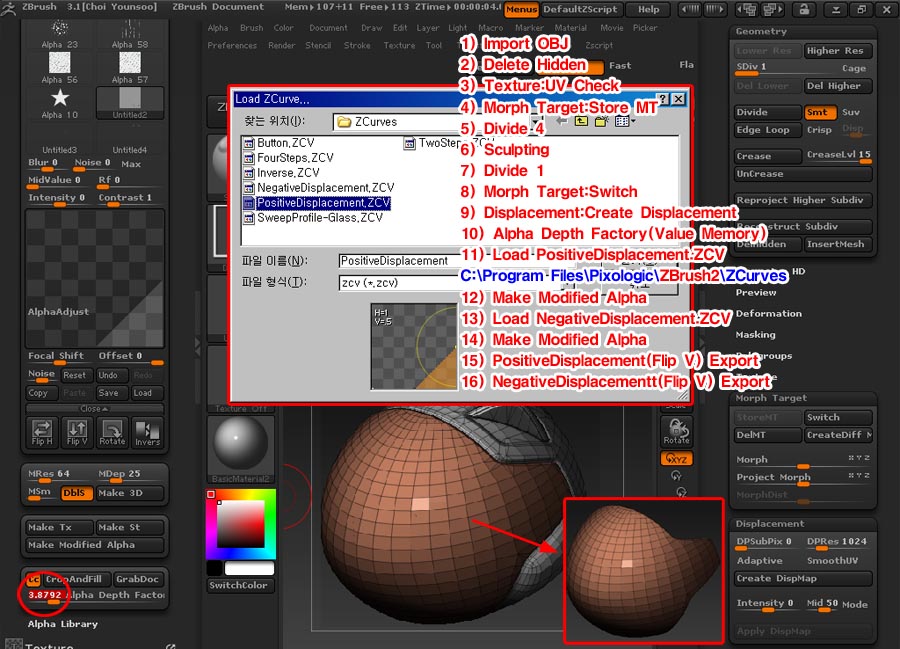Select PositiveDisplacement.ZCV file
Screen dimensions: 900x649
317,203
